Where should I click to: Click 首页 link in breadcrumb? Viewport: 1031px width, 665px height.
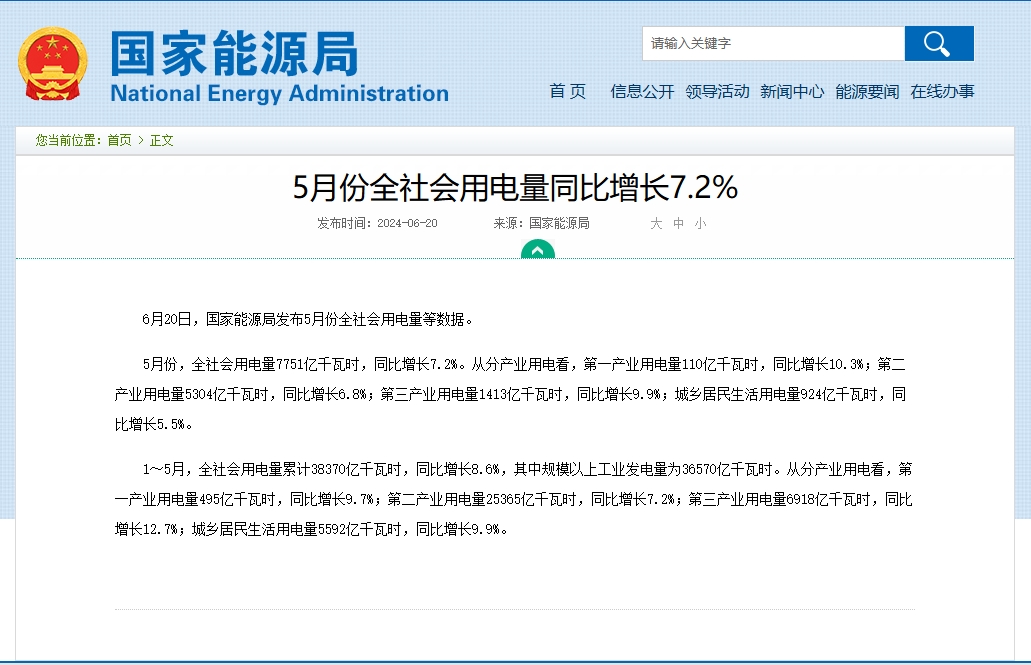tap(120, 140)
